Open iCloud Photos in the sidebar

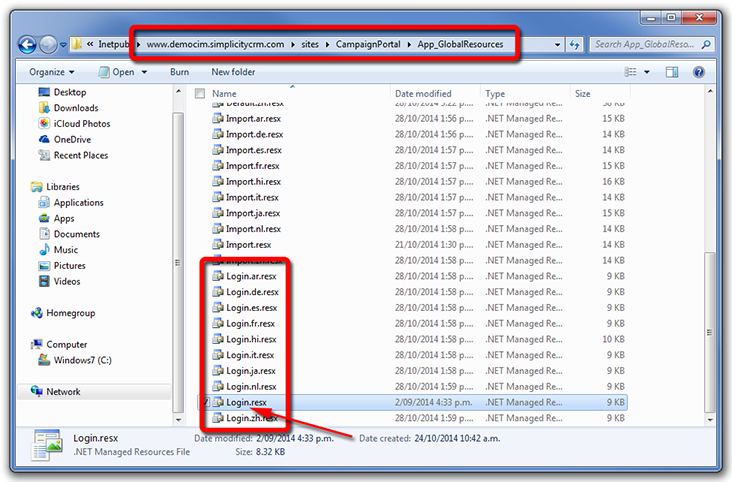(75, 124)
